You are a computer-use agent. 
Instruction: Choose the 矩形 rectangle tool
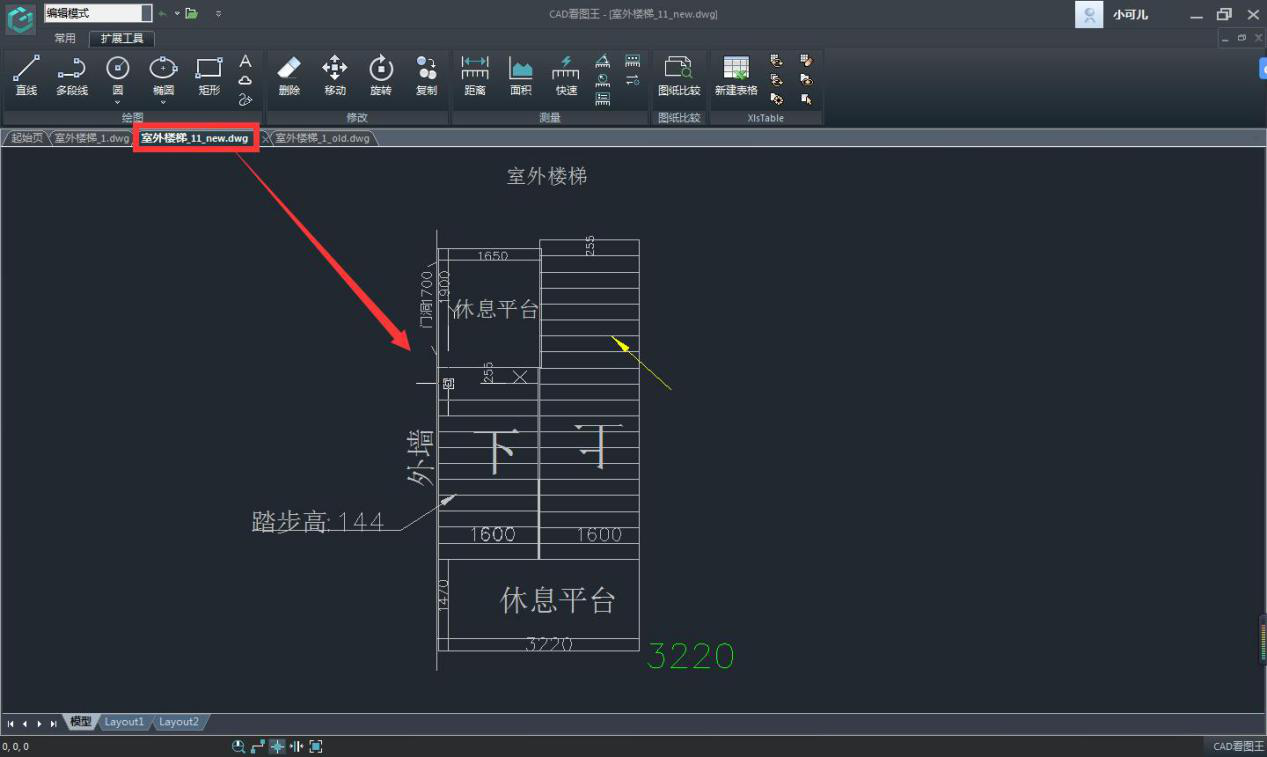click(209, 75)
